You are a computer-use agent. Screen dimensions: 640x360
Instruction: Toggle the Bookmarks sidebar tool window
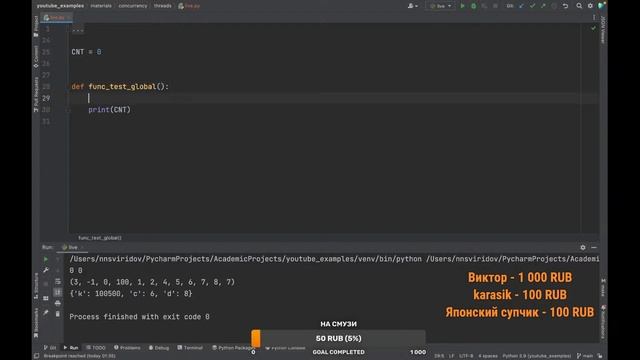point(36,322)
